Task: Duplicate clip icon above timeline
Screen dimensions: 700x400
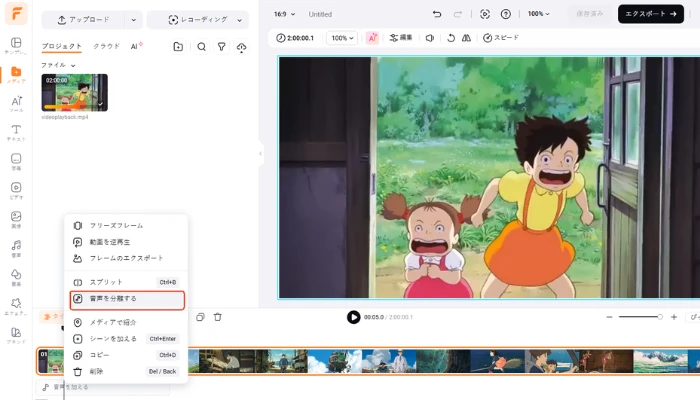Action: pyautogui.click(x=200, y=317)
